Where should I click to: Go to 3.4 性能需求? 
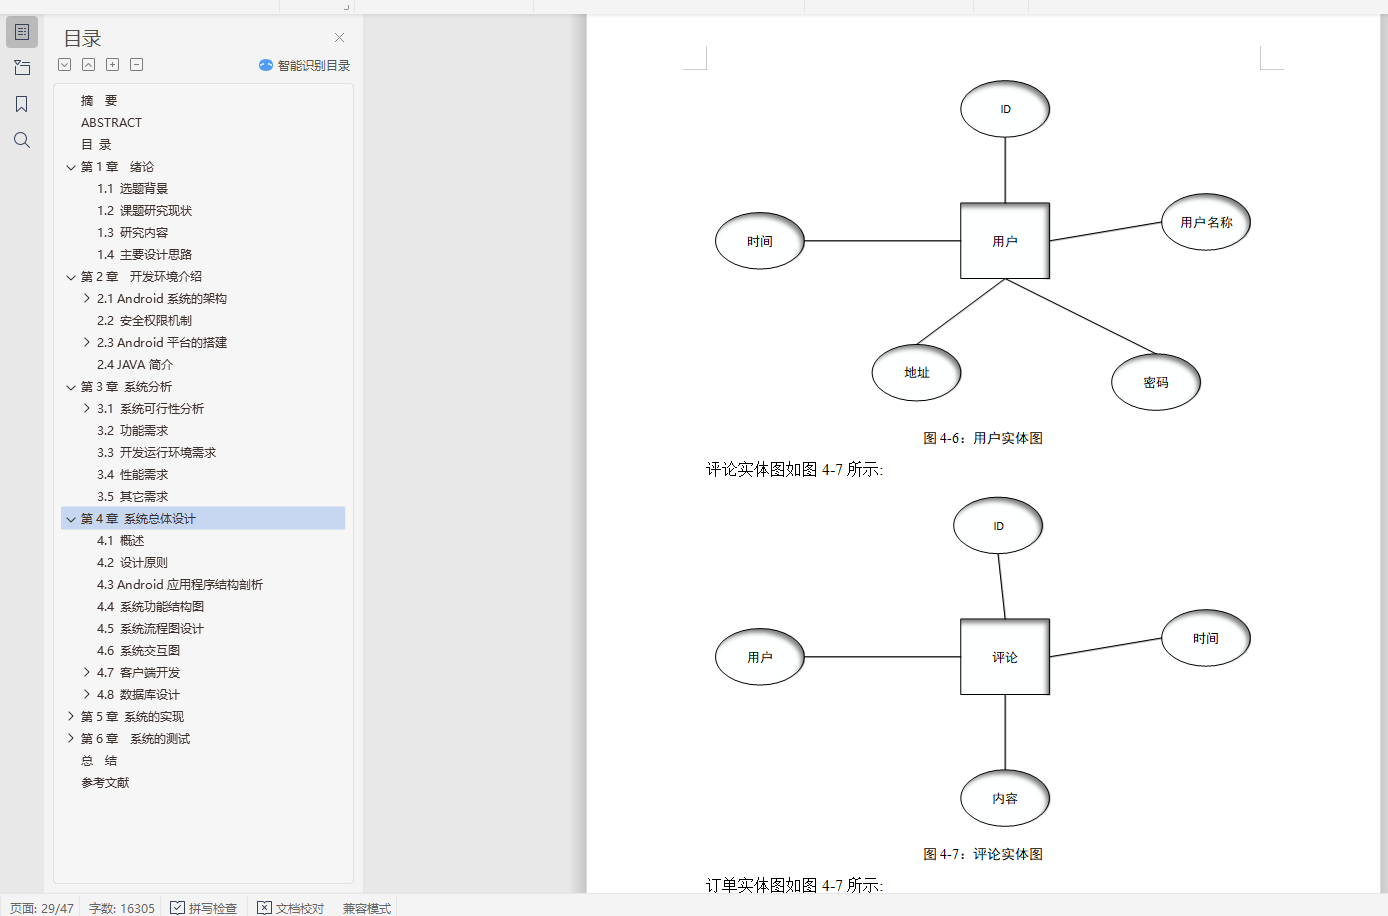[x=132, y=475]
